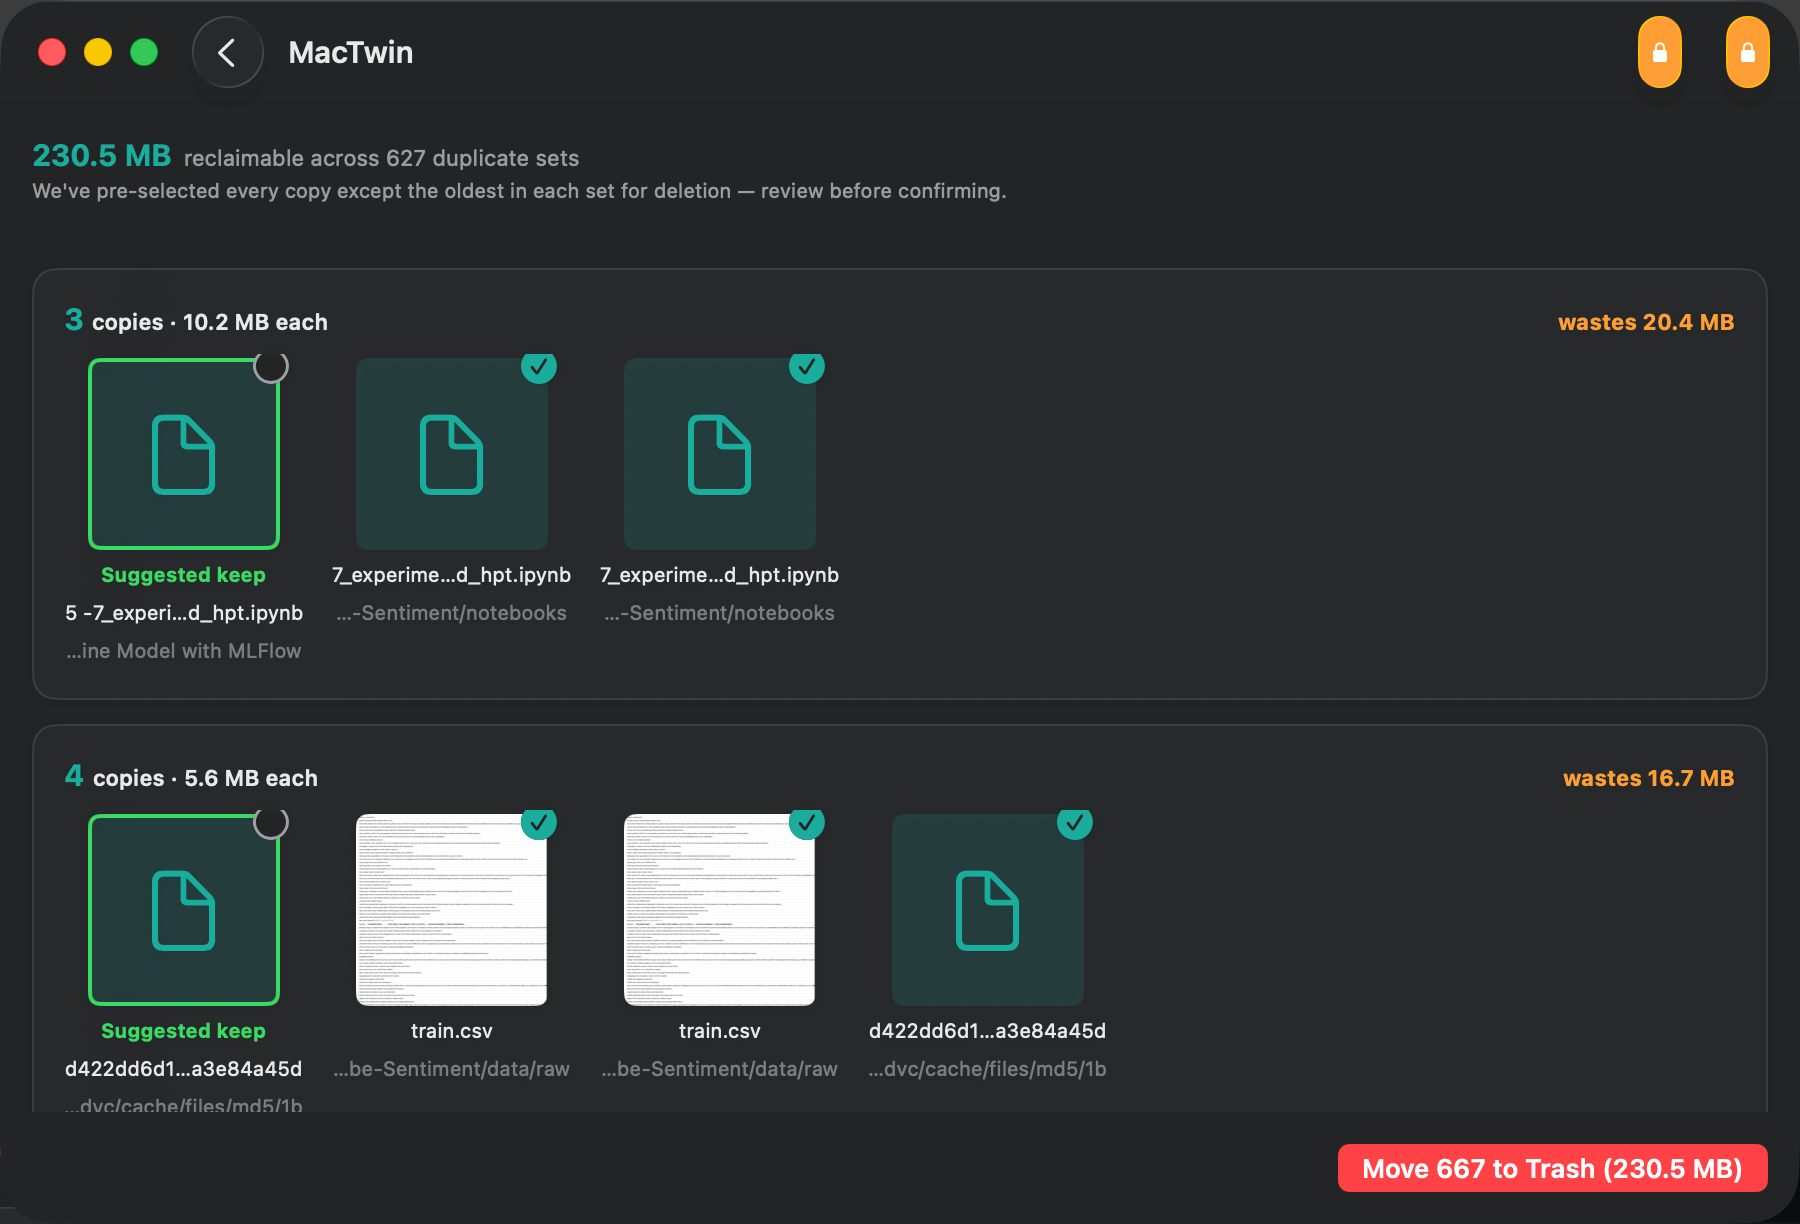Mark the suggested keep notebook for deletion
Screen dimensions: 1800x1224
[271, 366]
